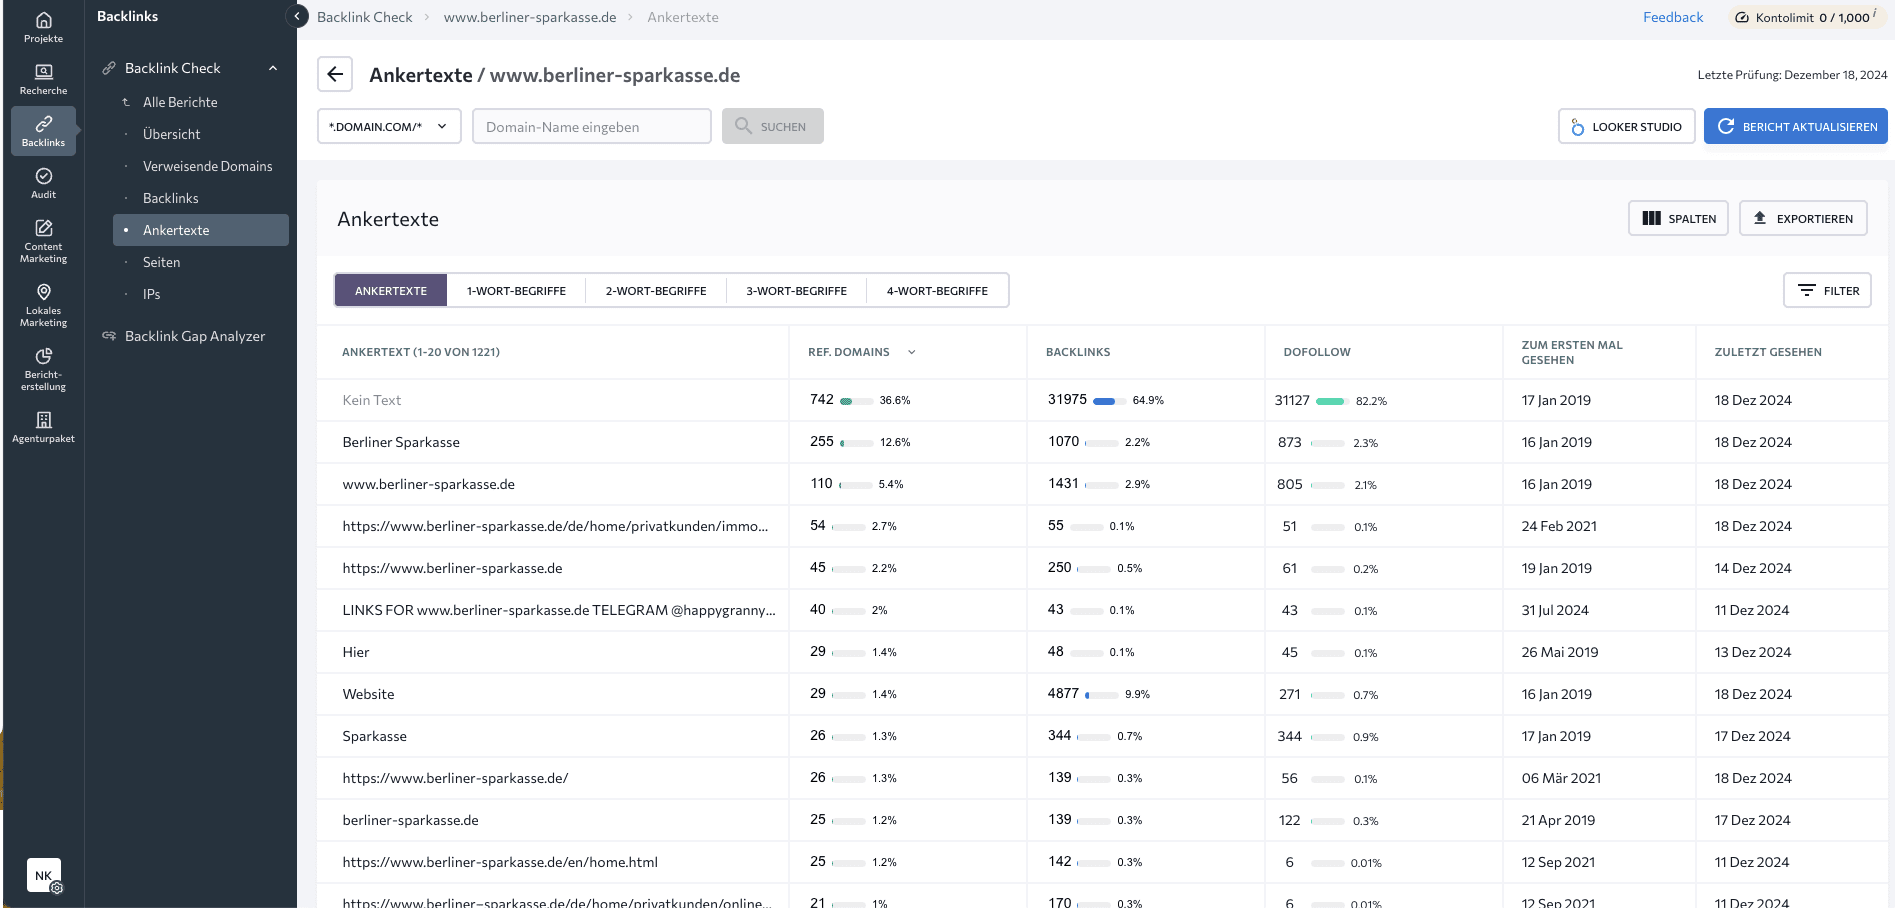
Task: Open Seiten submenu item
Action: point(161,262)
